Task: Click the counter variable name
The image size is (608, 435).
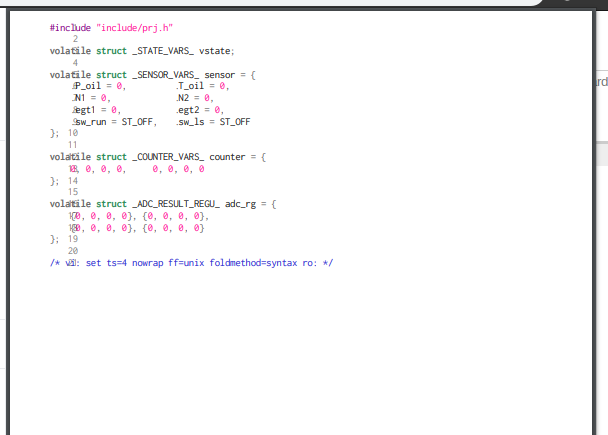Action: tap(227, 157)
